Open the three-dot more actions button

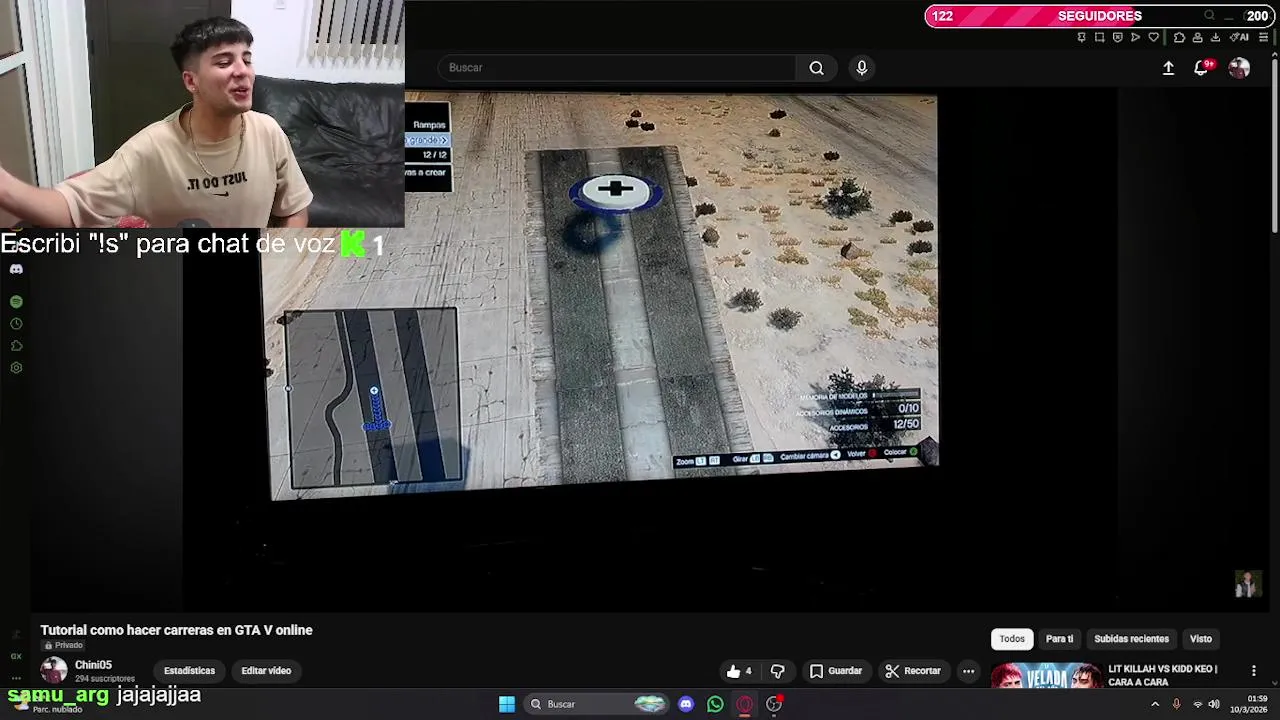968,671
